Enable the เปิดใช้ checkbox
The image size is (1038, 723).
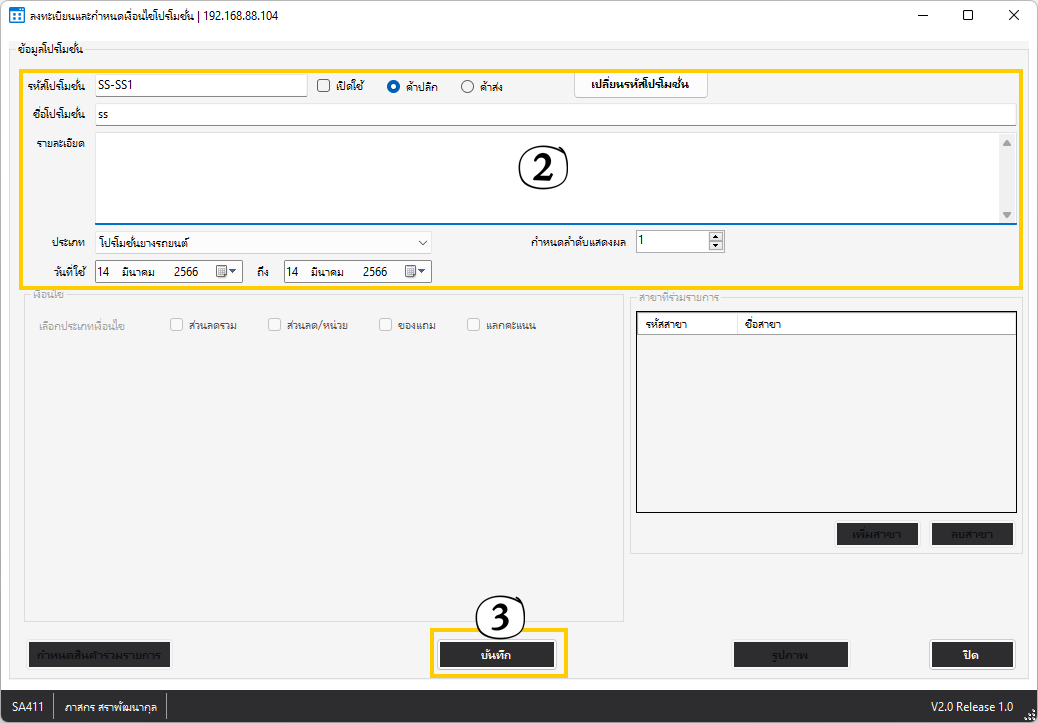point(324,86)
